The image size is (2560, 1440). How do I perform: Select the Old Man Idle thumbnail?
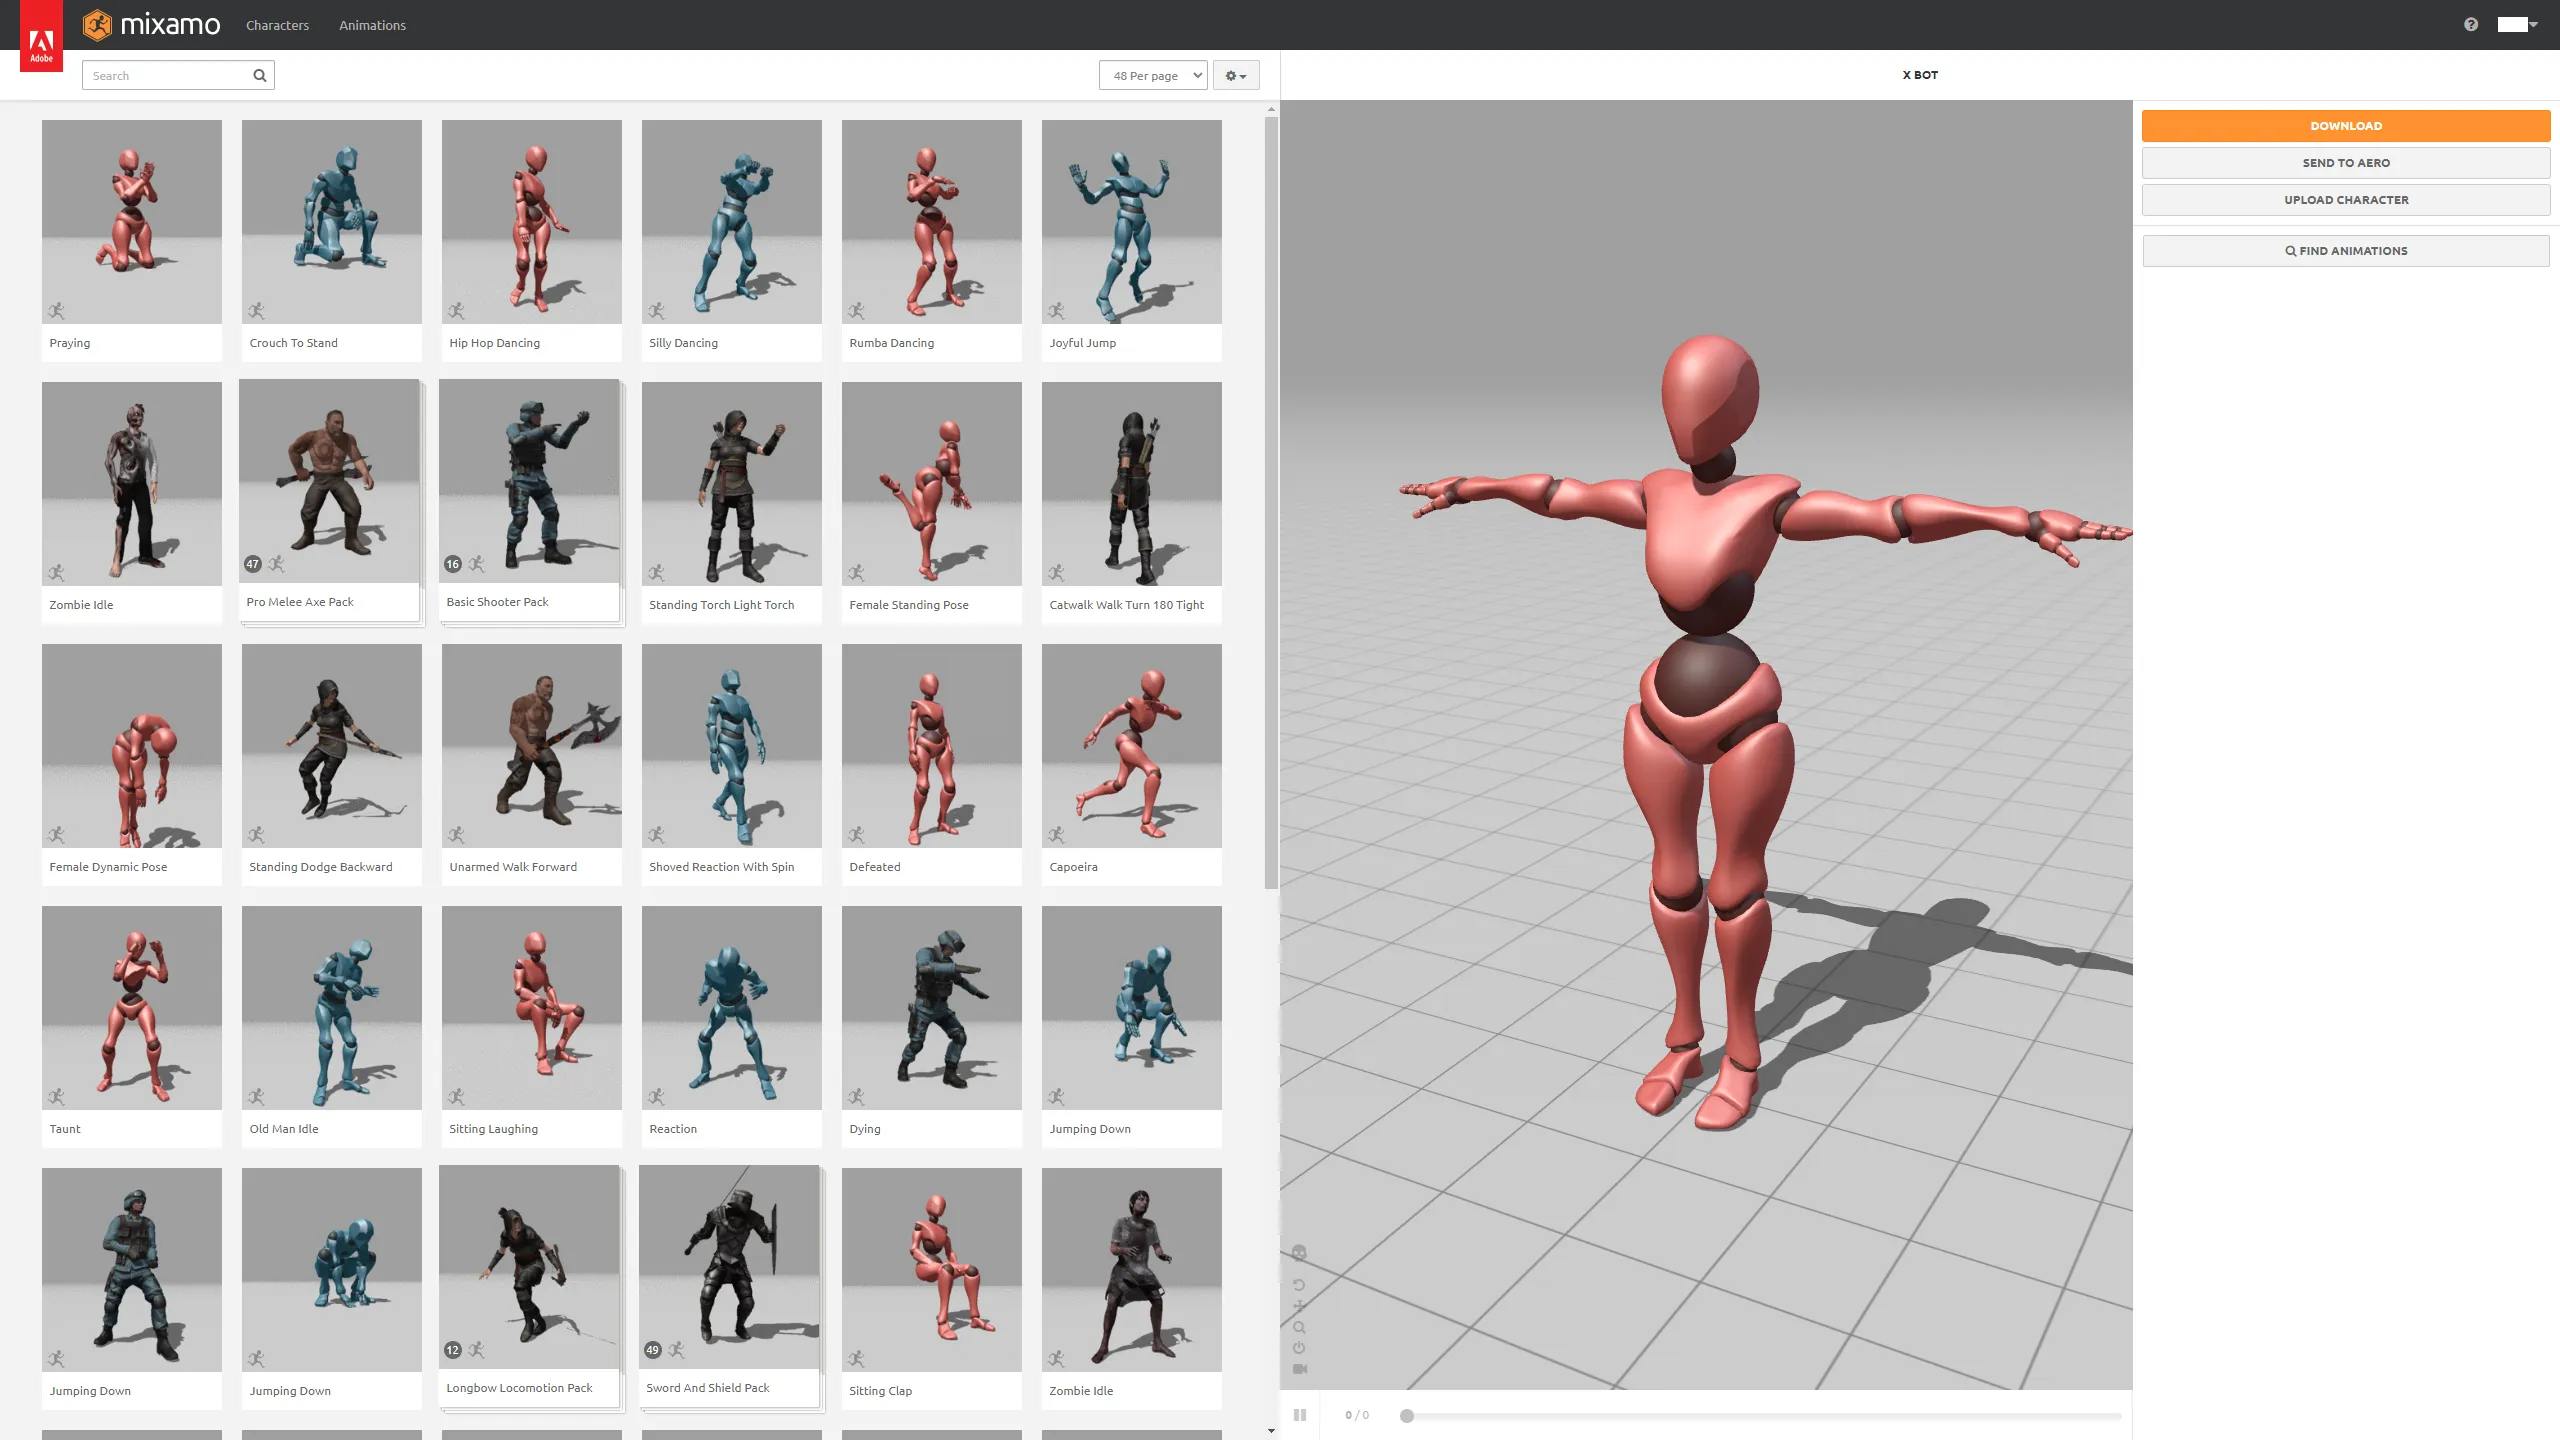332,1008
